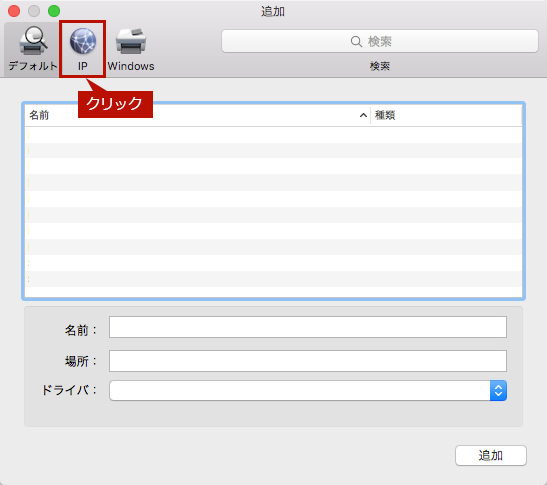Screen dimensions: 547x485
Task: Select the デフォルト printer search icon
Action: click(33, 41)
